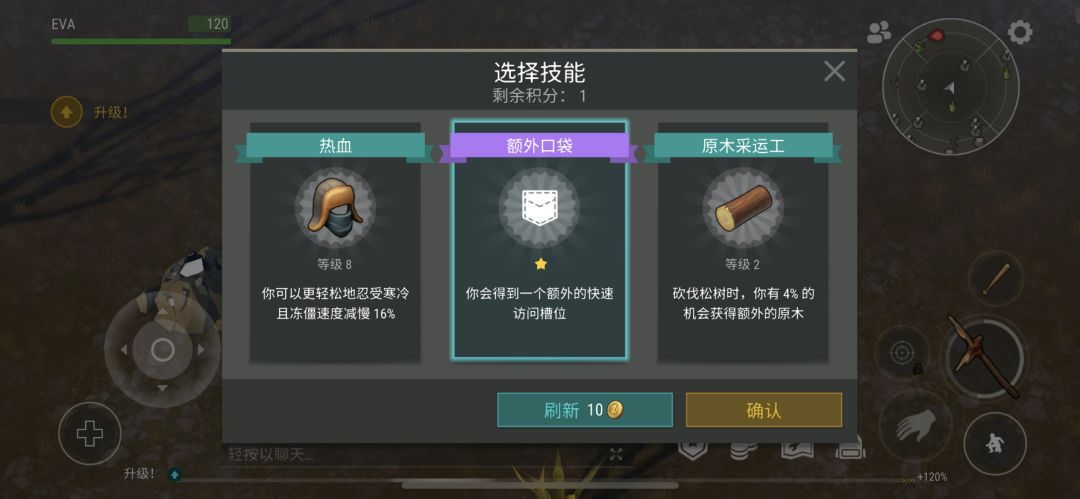Click the 确认 confirm button
The width and height of the screenshot is (1080, 499).
click(764, 410)
